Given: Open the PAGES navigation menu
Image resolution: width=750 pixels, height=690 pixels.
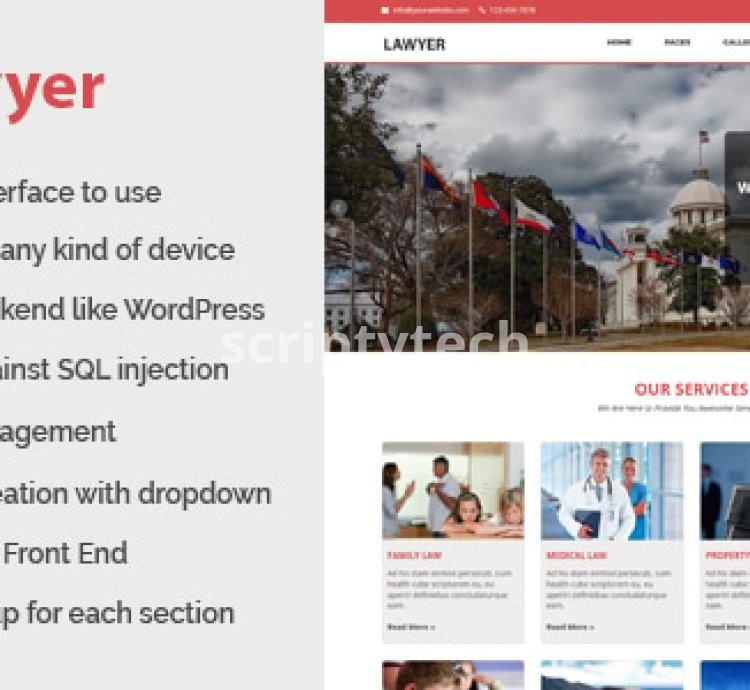Looking at the screenshot, I should tap(677, 43).
